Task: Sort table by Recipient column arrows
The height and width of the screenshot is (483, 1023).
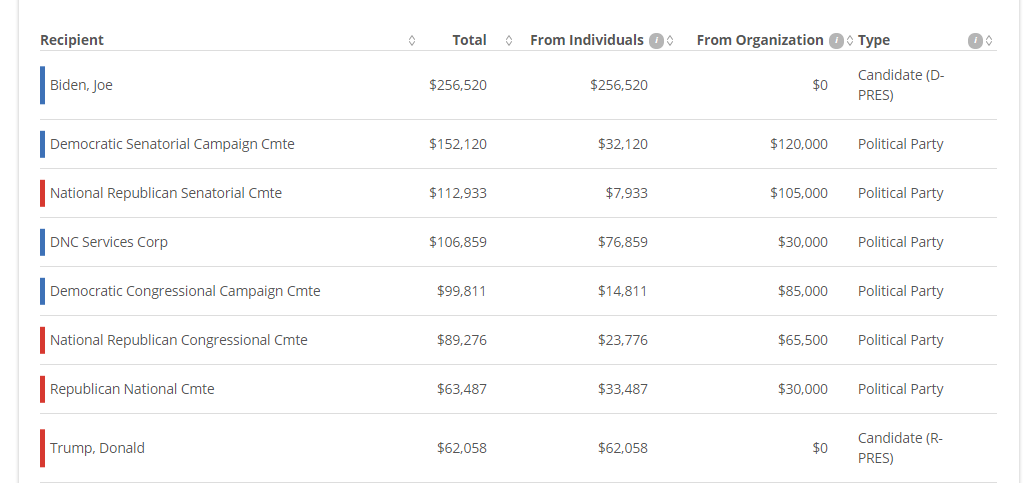Action: 412,40
